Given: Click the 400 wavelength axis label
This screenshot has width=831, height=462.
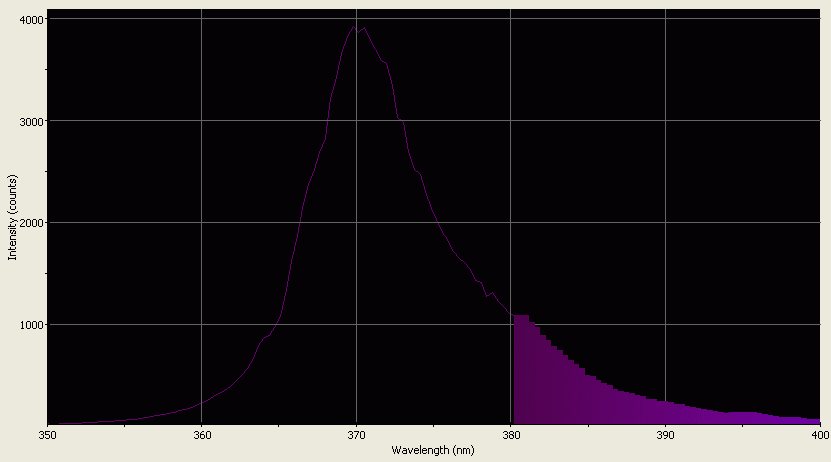Looking at the screenshot, I should 819,435.
